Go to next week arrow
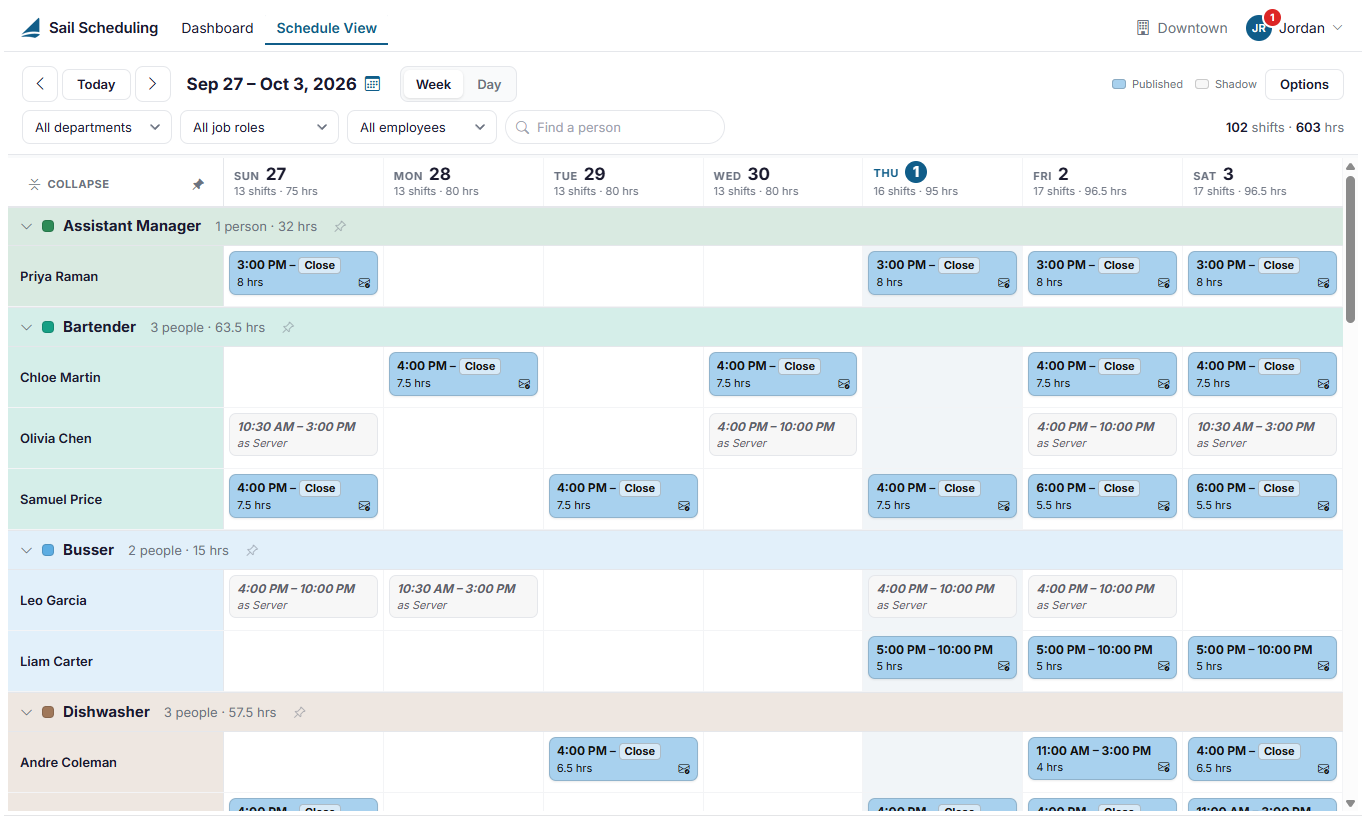 click(152, 84)
